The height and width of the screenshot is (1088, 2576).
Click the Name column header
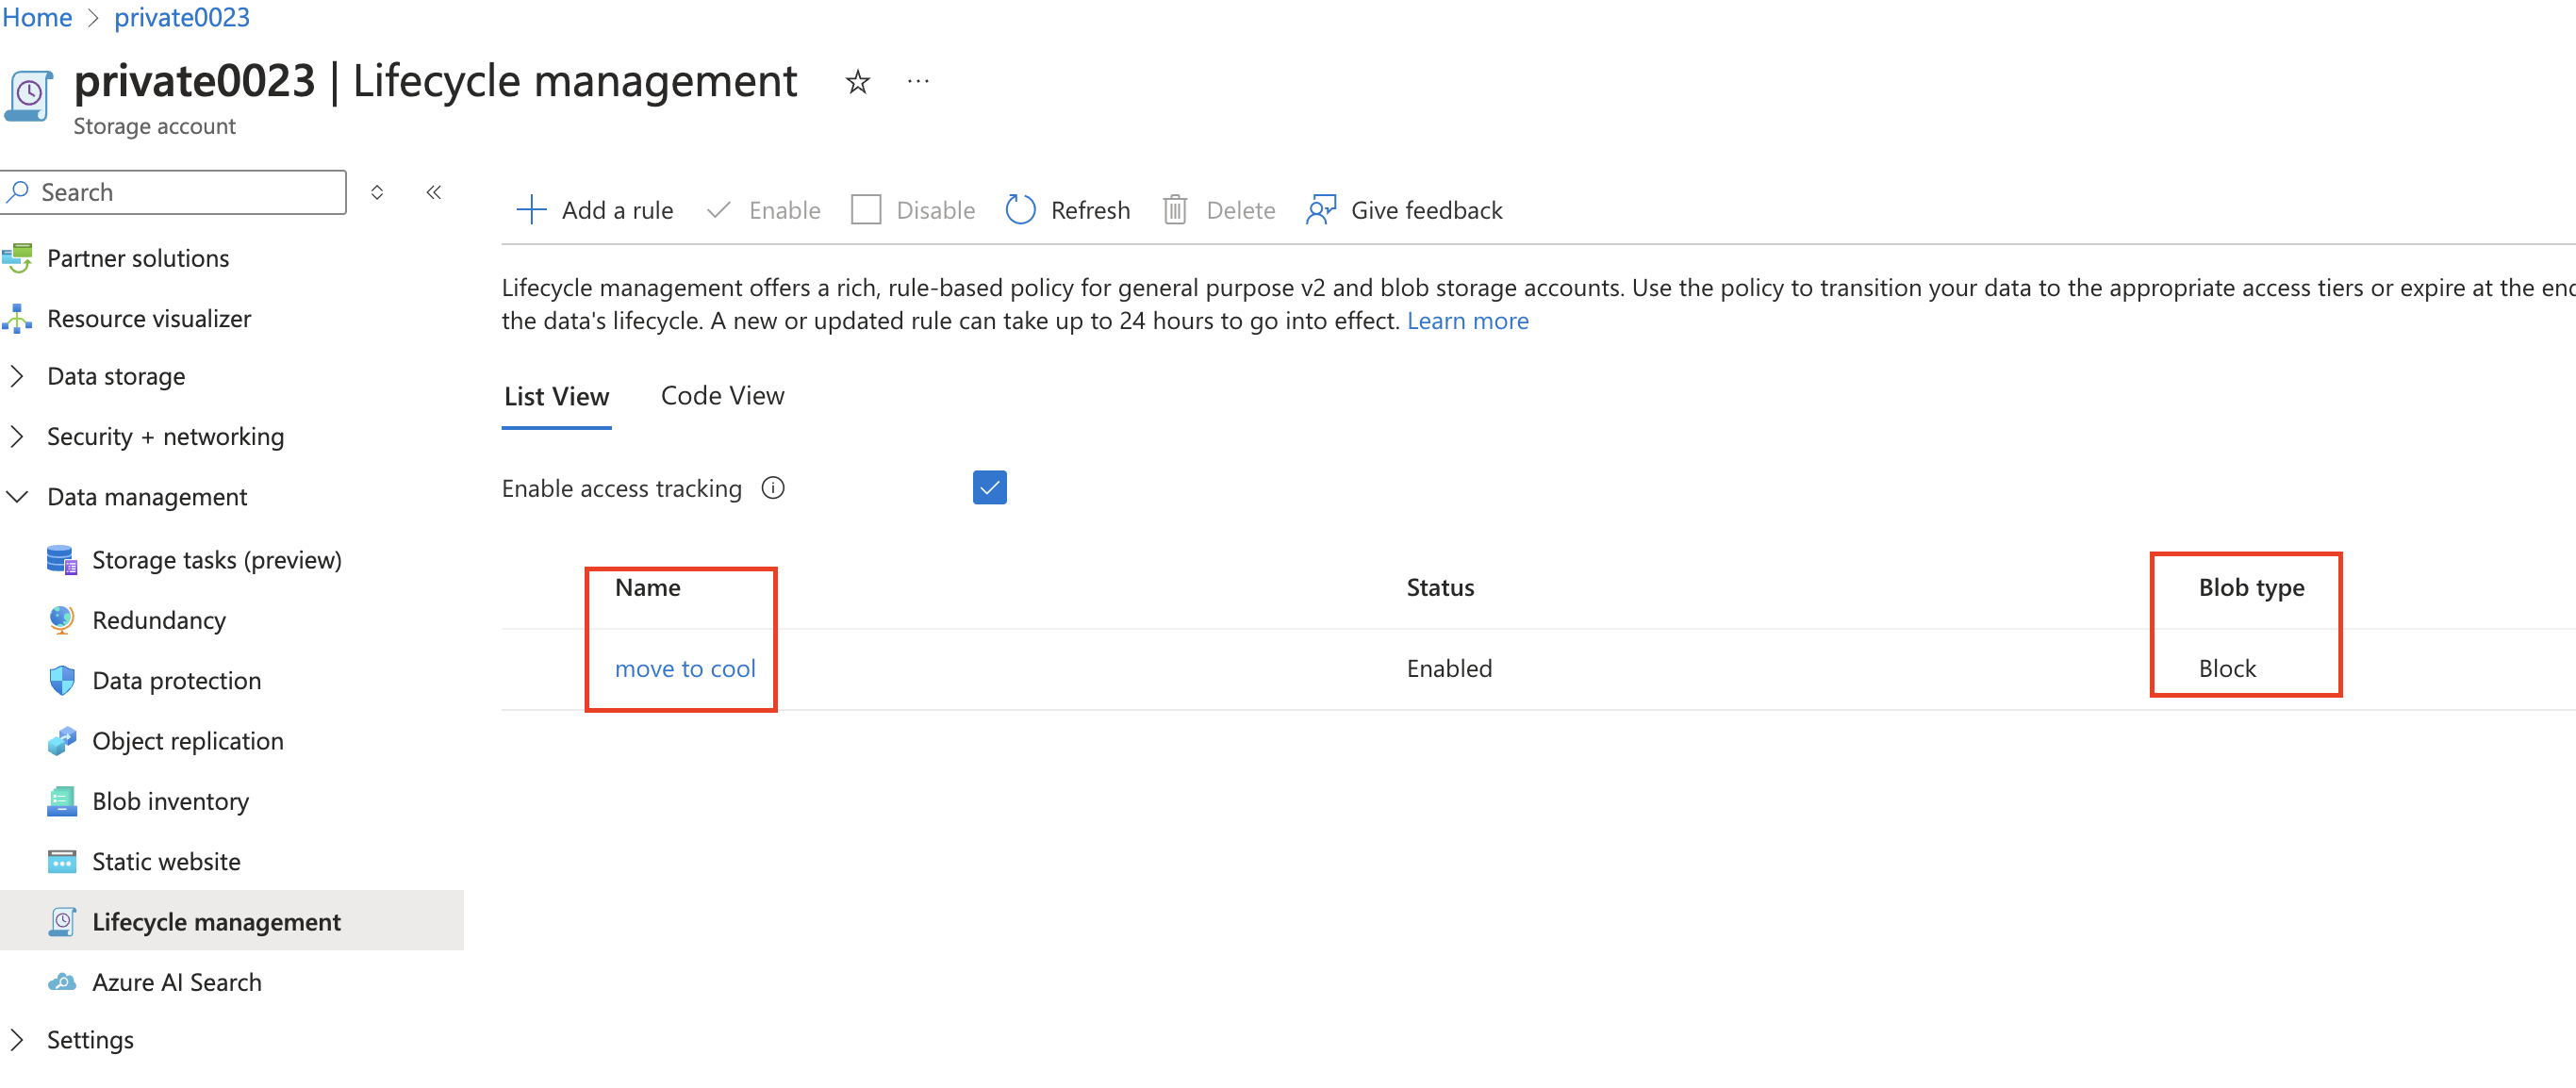pos(647,587)
